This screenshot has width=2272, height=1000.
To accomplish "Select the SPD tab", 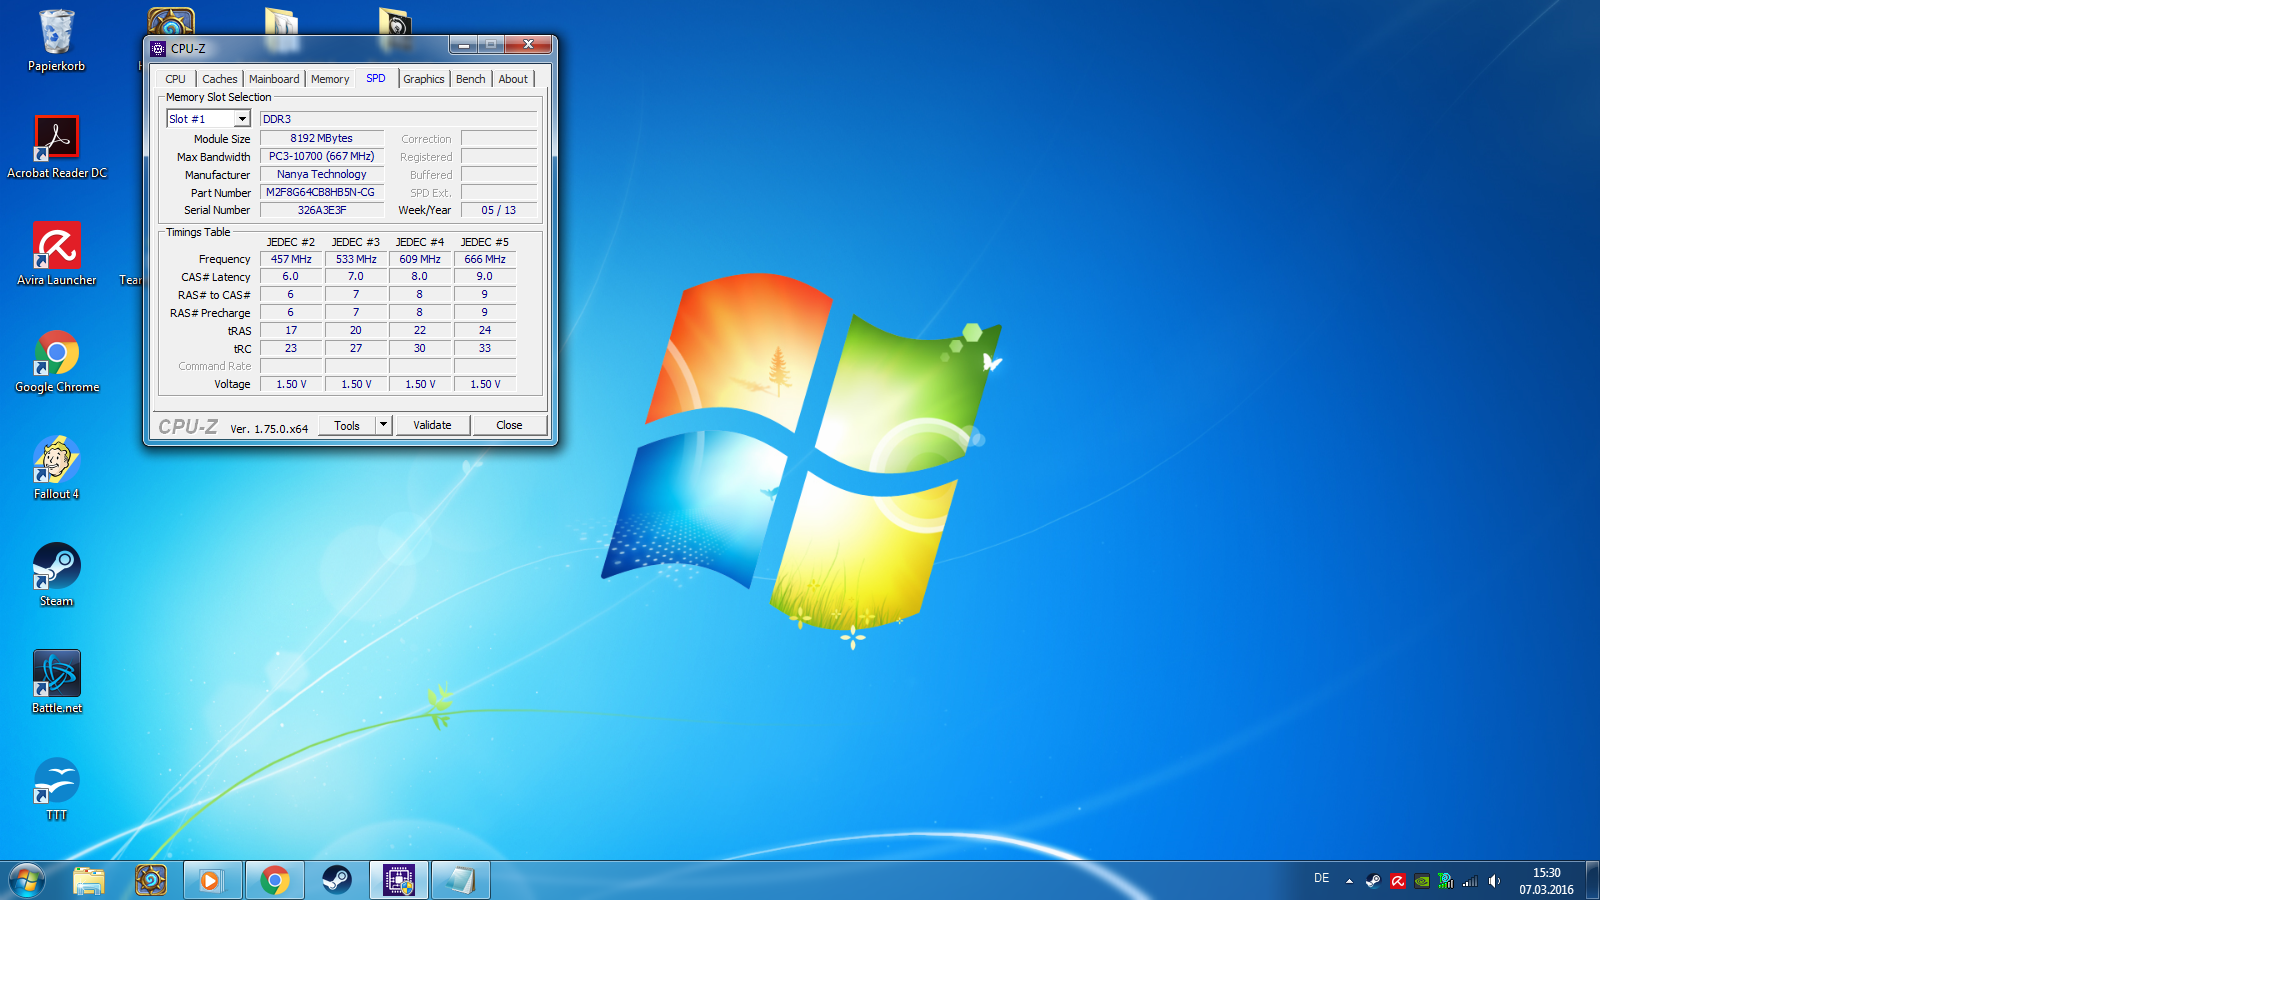I will 376,78.
